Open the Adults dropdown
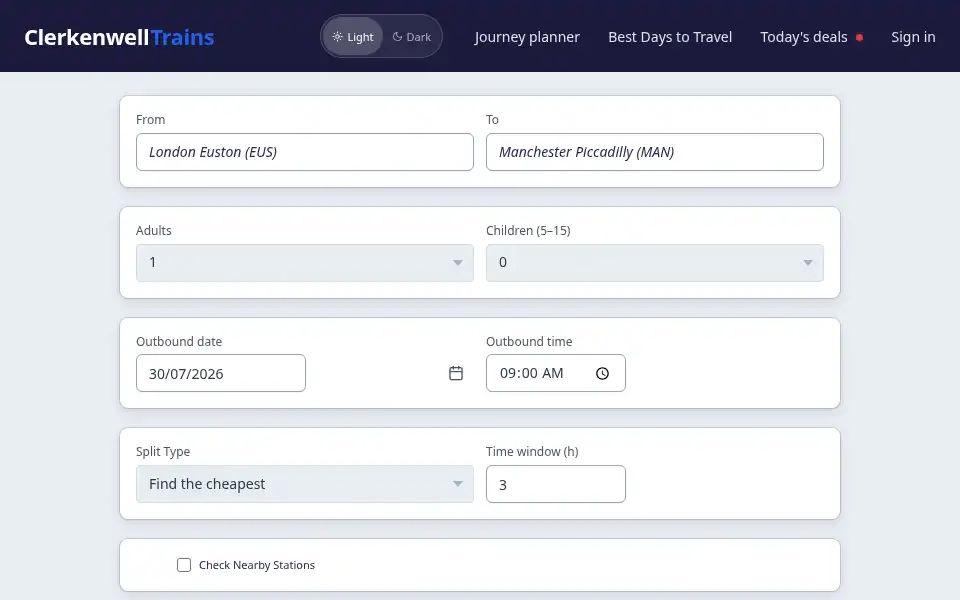 coord(305,263)
